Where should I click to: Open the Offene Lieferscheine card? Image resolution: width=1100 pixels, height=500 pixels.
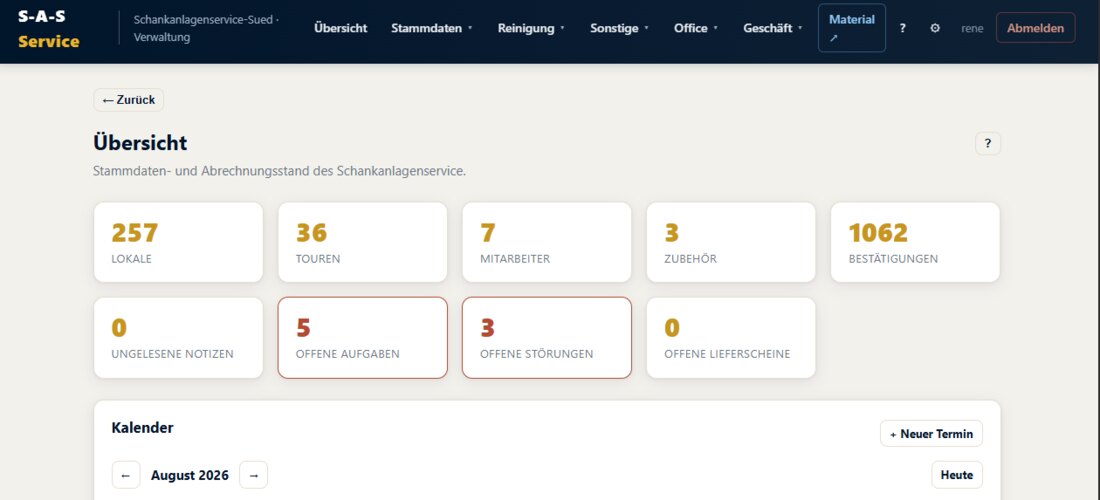(731, 338)
